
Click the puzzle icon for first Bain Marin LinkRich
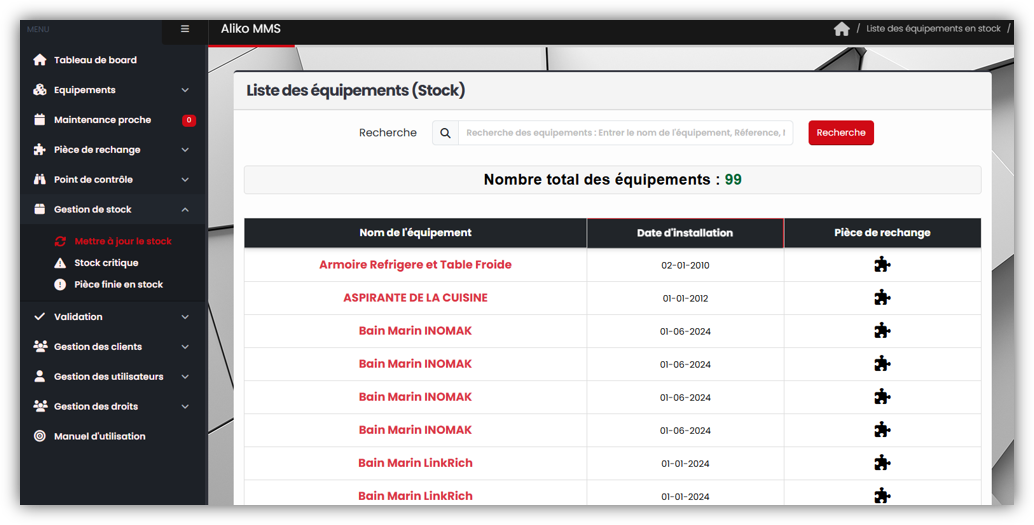click(x=881, y=463)
